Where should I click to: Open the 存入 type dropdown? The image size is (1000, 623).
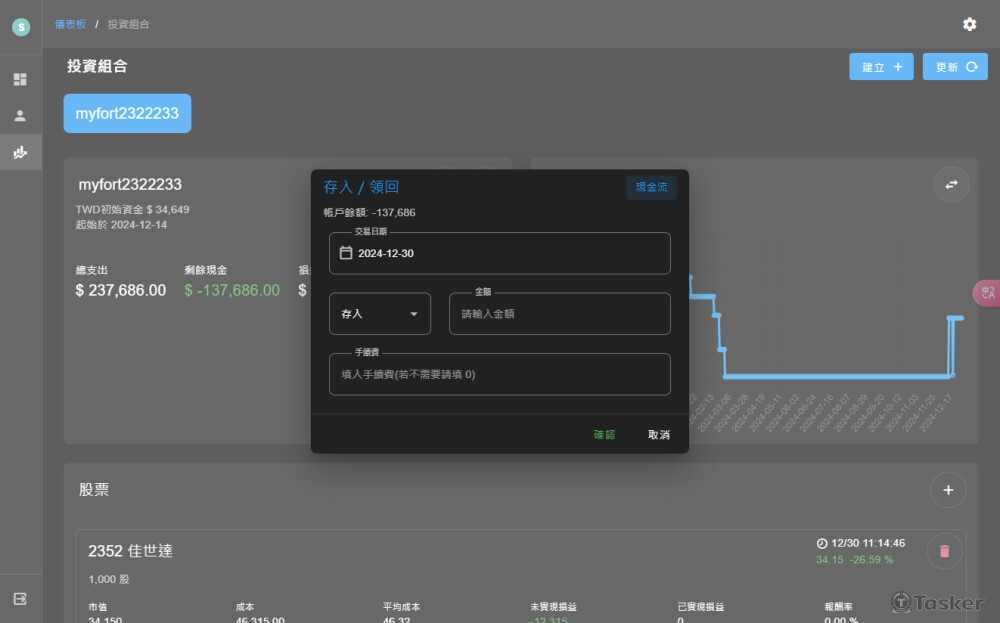(380, 314)
